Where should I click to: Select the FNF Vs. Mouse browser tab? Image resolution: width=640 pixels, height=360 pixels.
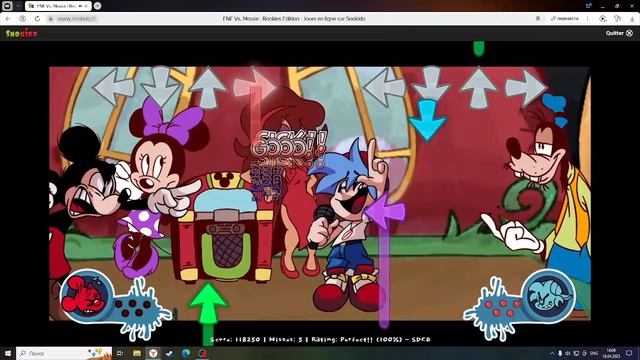tap(57, 6)
